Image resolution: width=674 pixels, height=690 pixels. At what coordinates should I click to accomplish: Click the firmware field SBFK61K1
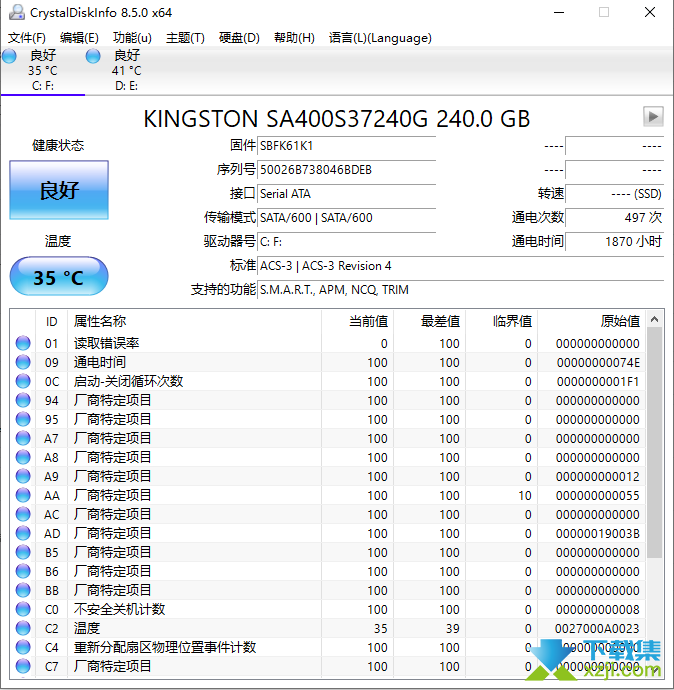click(346, 146)
